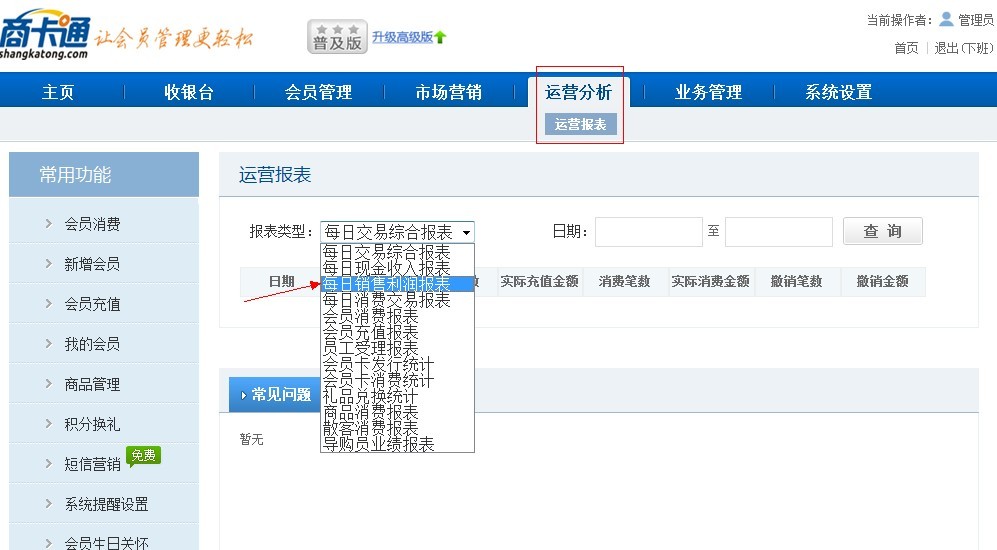Click the start date input field
Image resolution: width=997 pixels, height=550 pixels.
pyautogui.click(x=648, y=232)
